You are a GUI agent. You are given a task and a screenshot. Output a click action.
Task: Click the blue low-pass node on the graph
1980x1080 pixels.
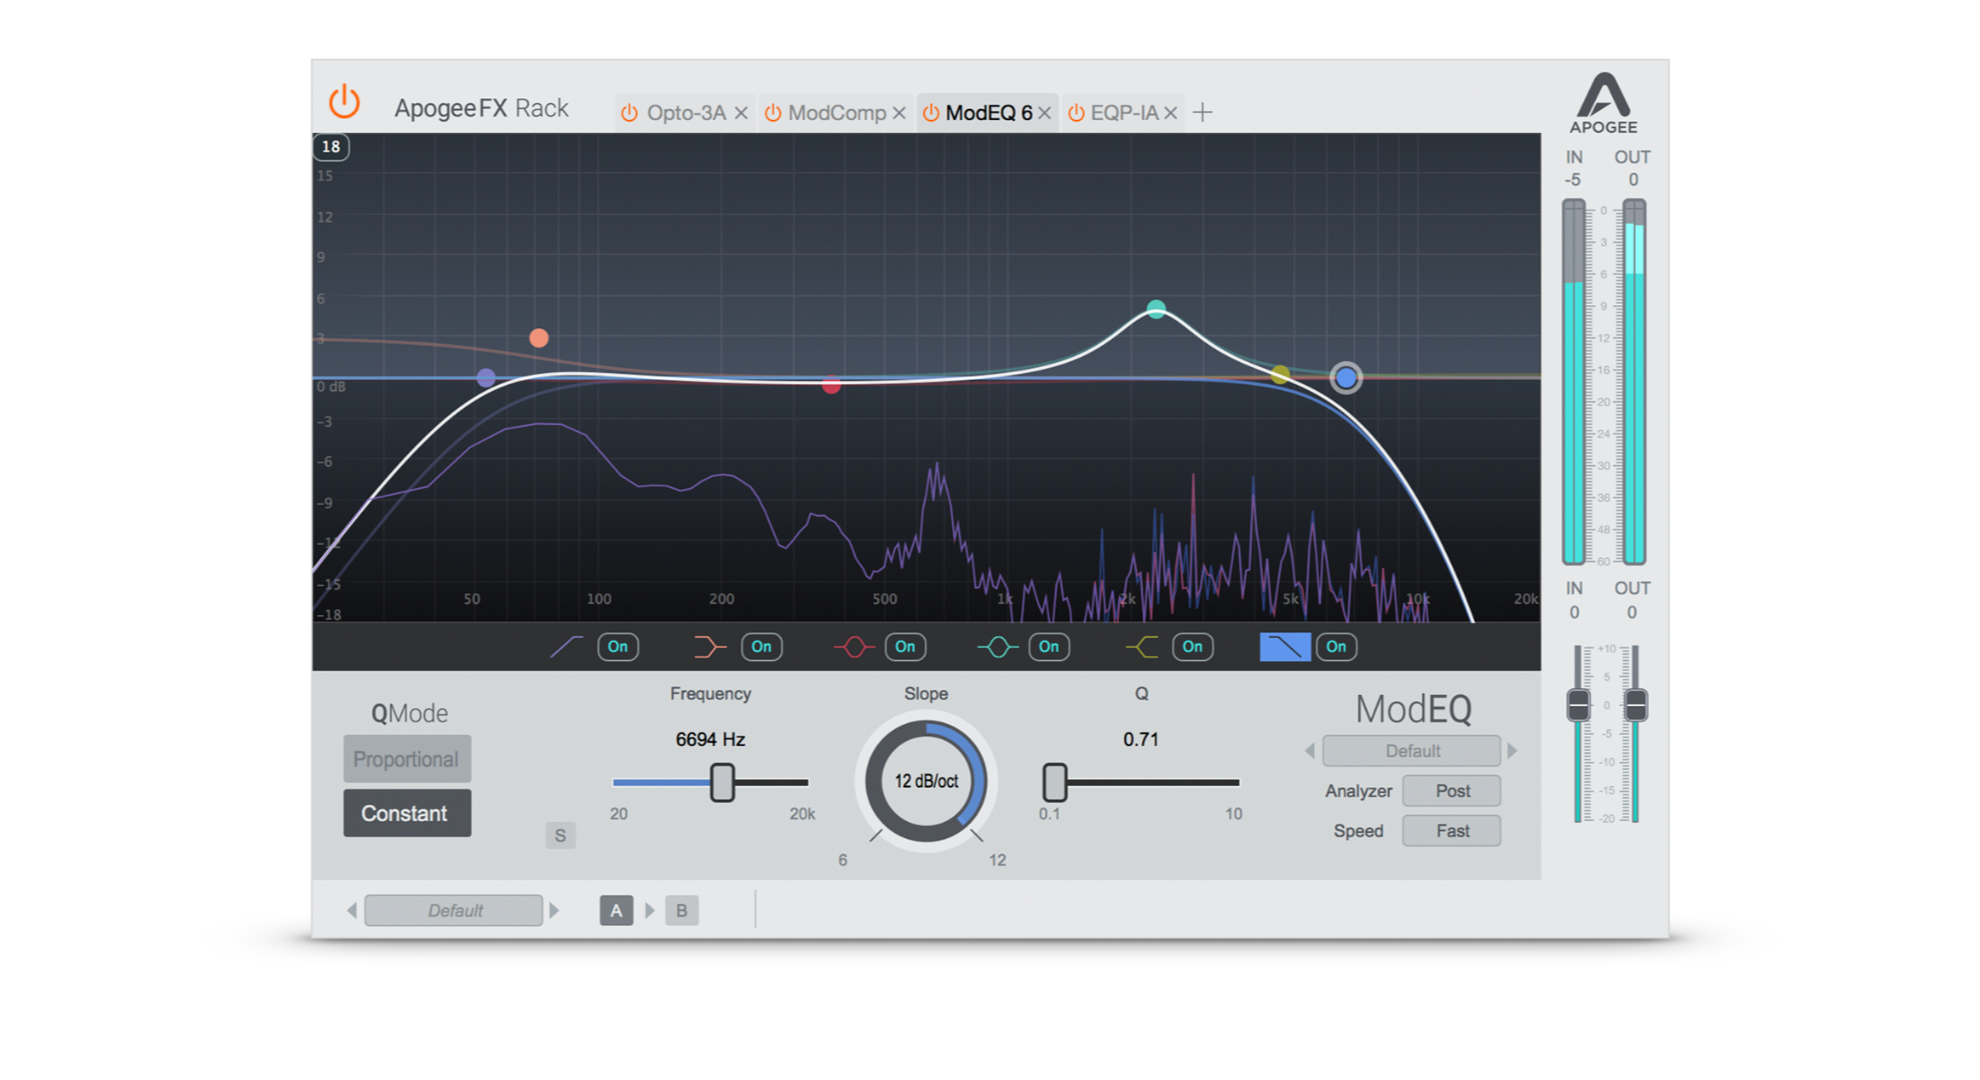point(1346,378)
